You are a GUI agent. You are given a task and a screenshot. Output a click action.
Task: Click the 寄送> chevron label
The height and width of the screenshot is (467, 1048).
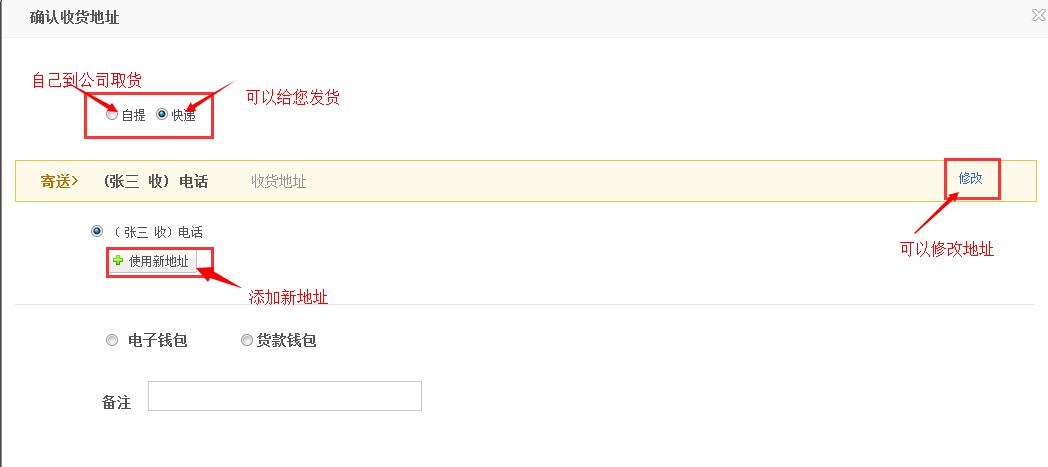point(59,181)
